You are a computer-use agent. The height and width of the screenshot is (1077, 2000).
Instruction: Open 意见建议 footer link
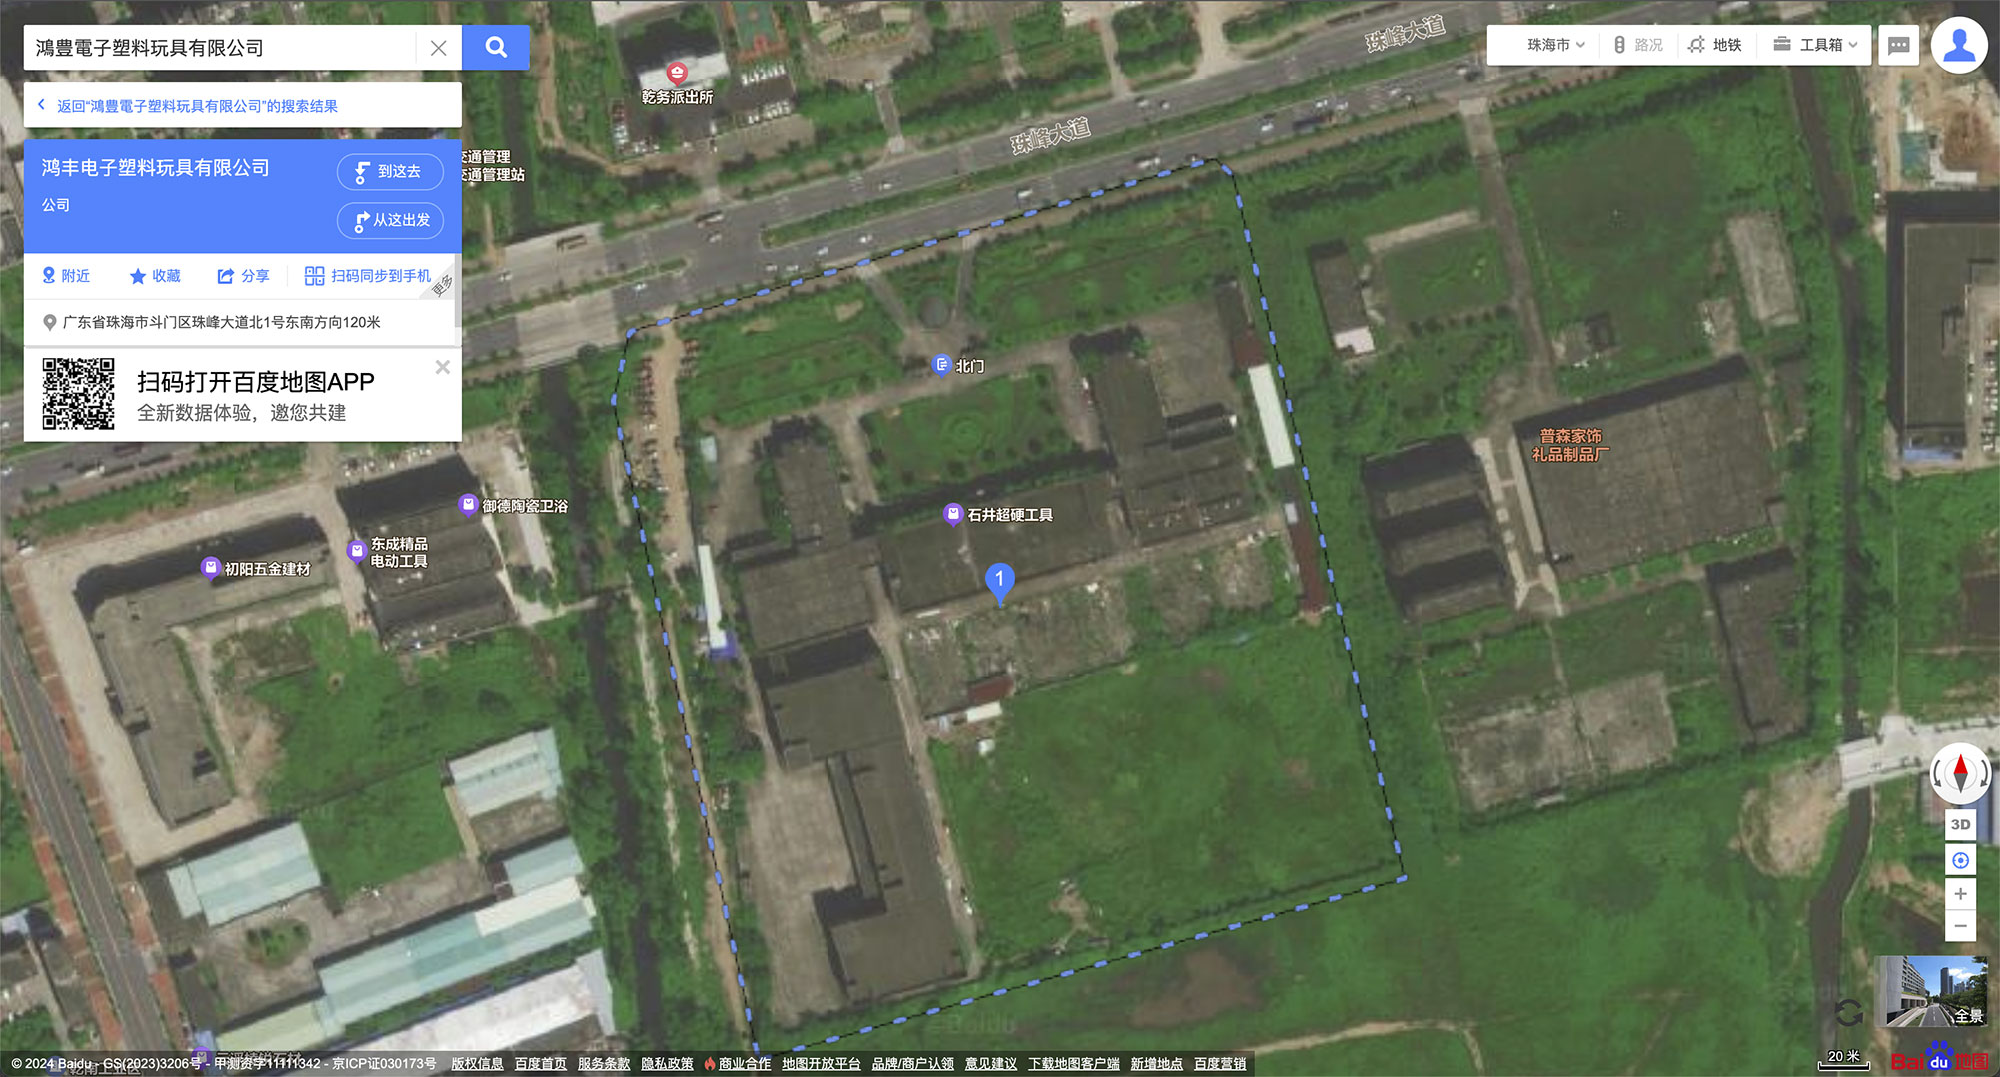(991, 1063)
